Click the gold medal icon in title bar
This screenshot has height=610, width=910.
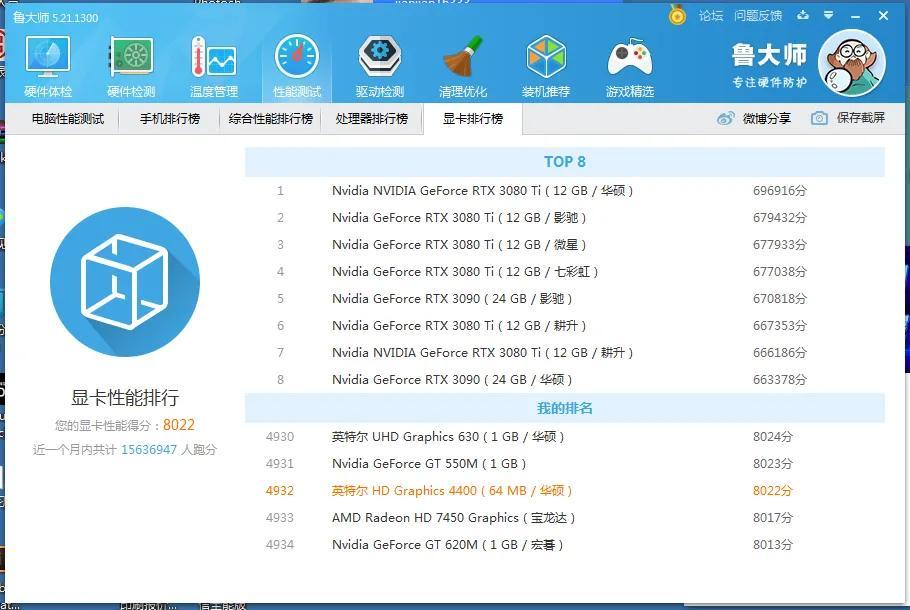point(677,15)
